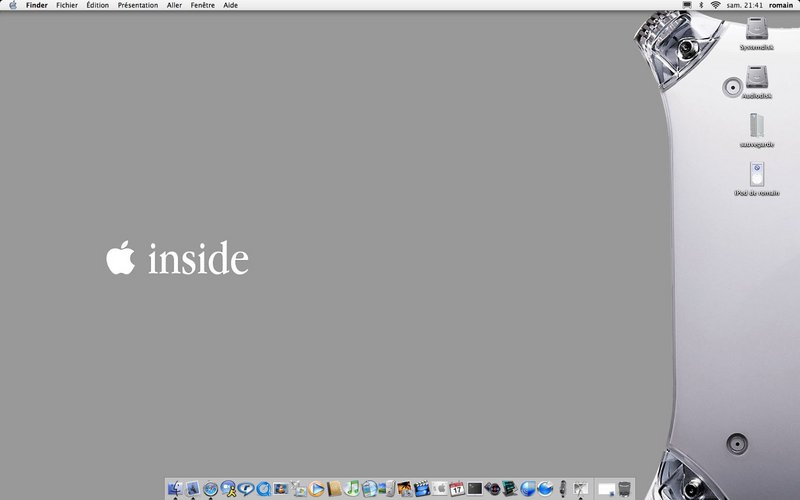The height and width of the screenshot is (500, 800).
Task: Launch QuickTime Player from the Dock
Action: 264,489
